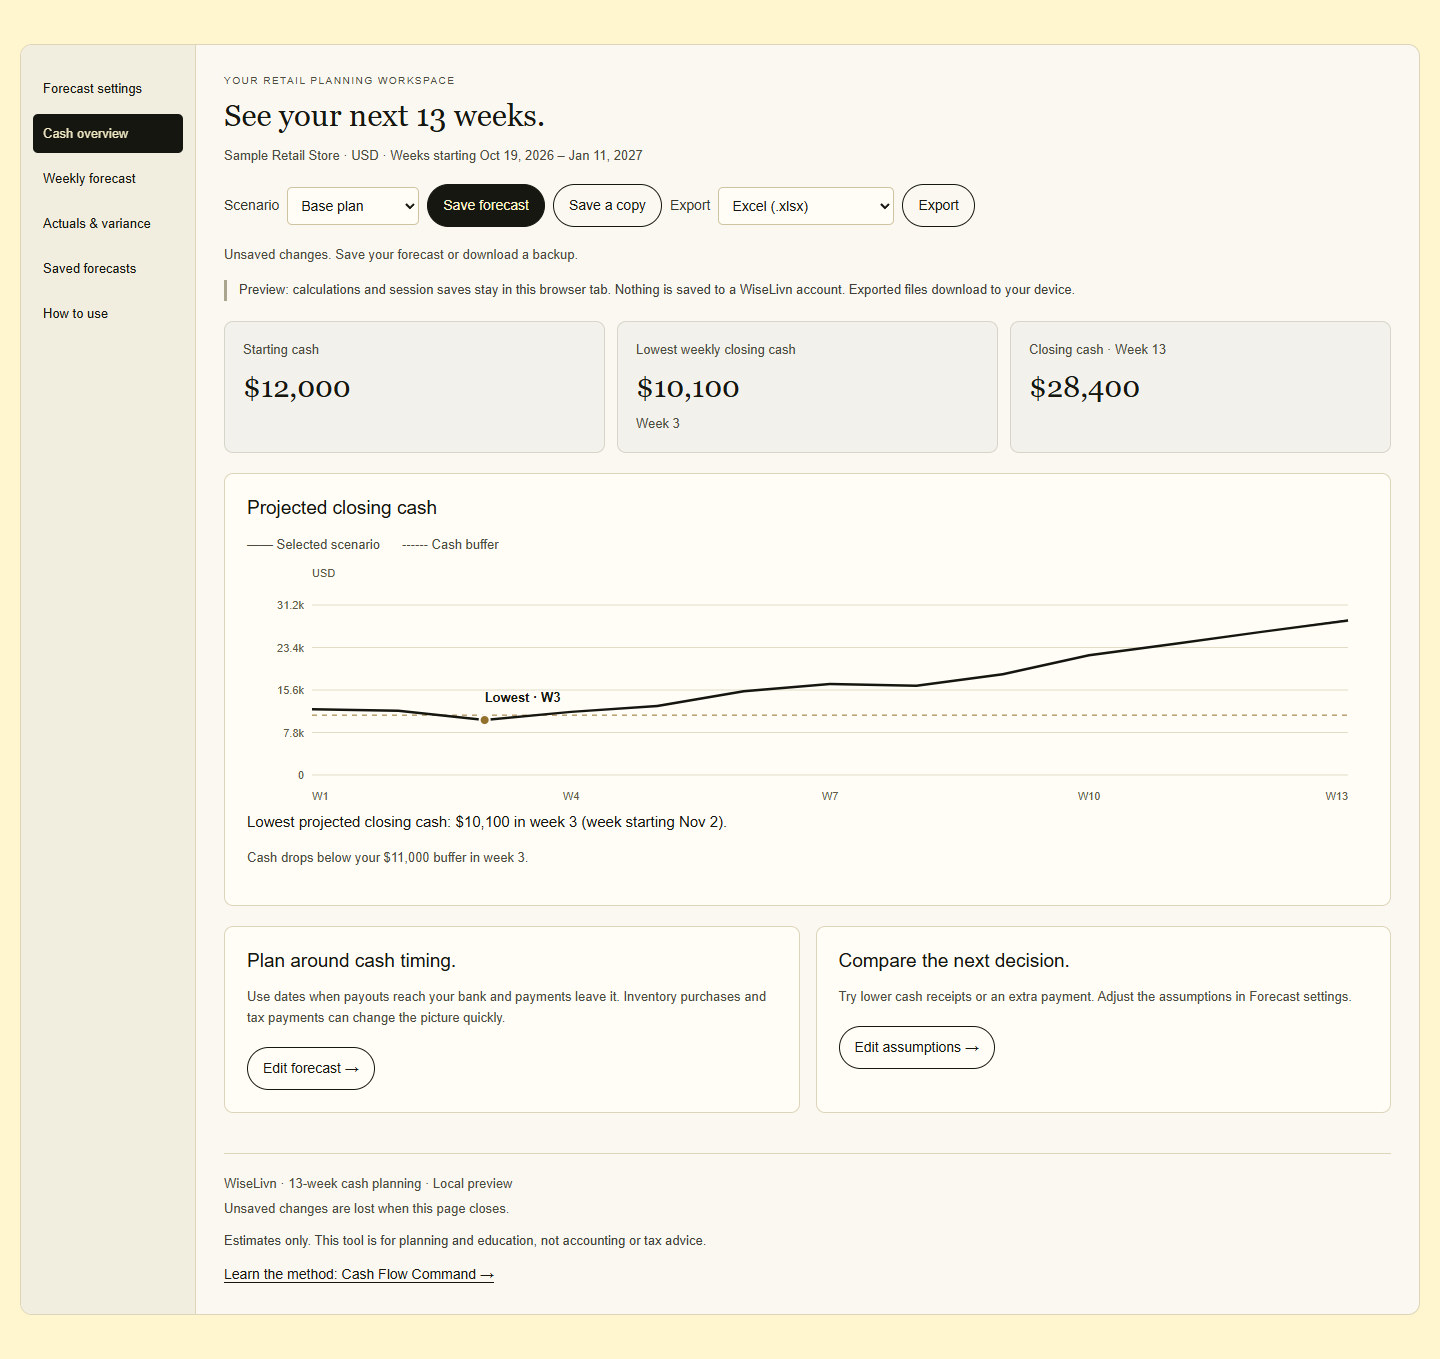Click the Edit forecast arrow button
The image size is (1440, 1359).
click(311, 1069)
